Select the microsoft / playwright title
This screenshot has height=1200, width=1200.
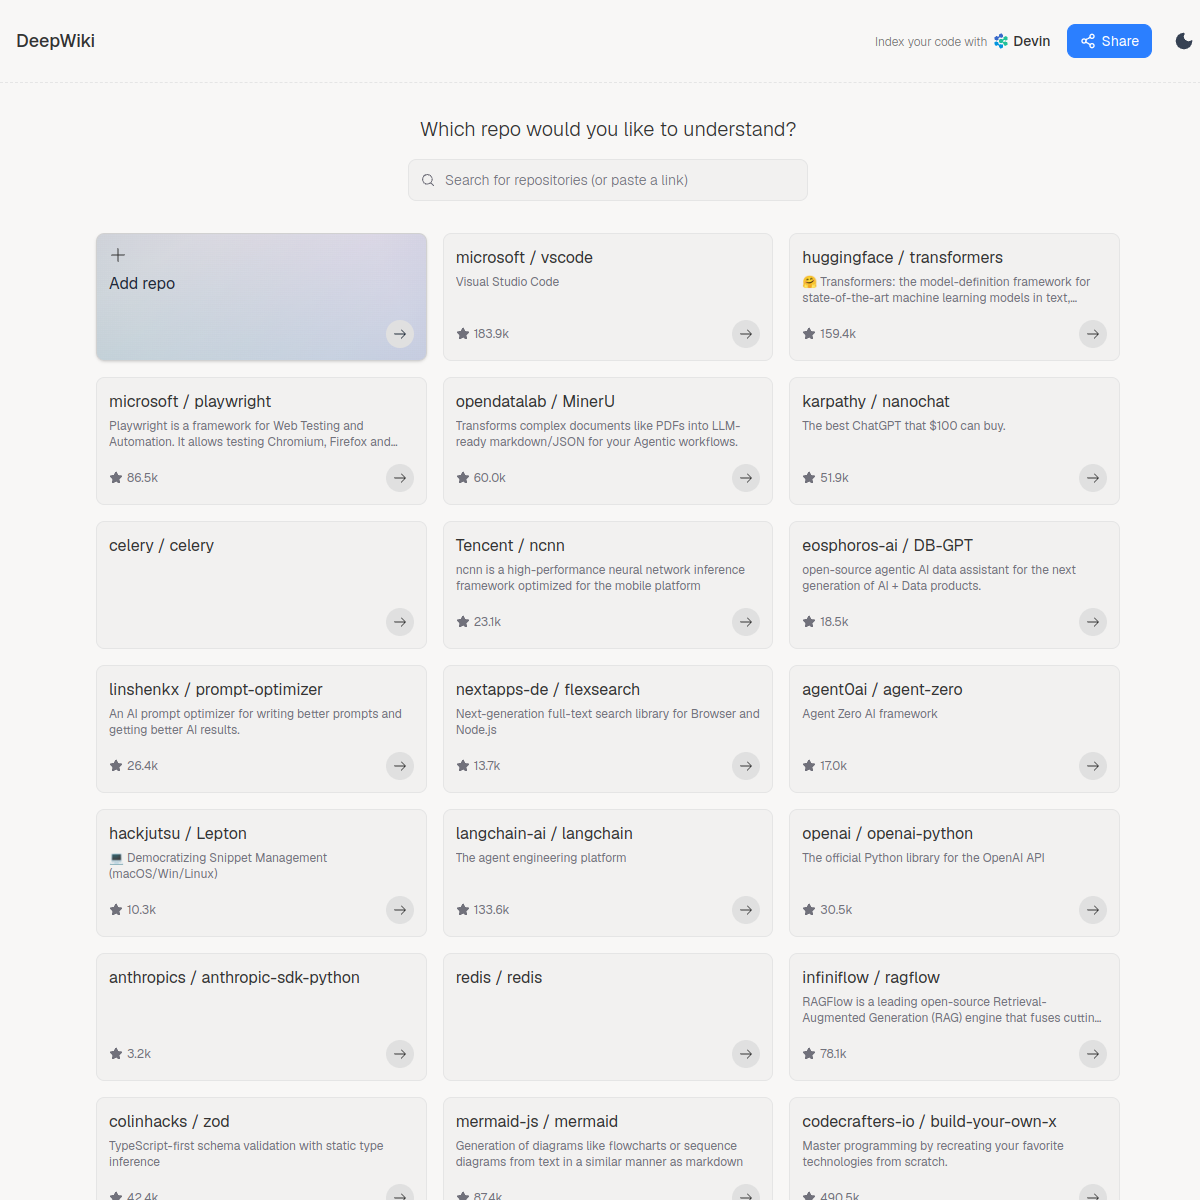click(x=190, y=402)
